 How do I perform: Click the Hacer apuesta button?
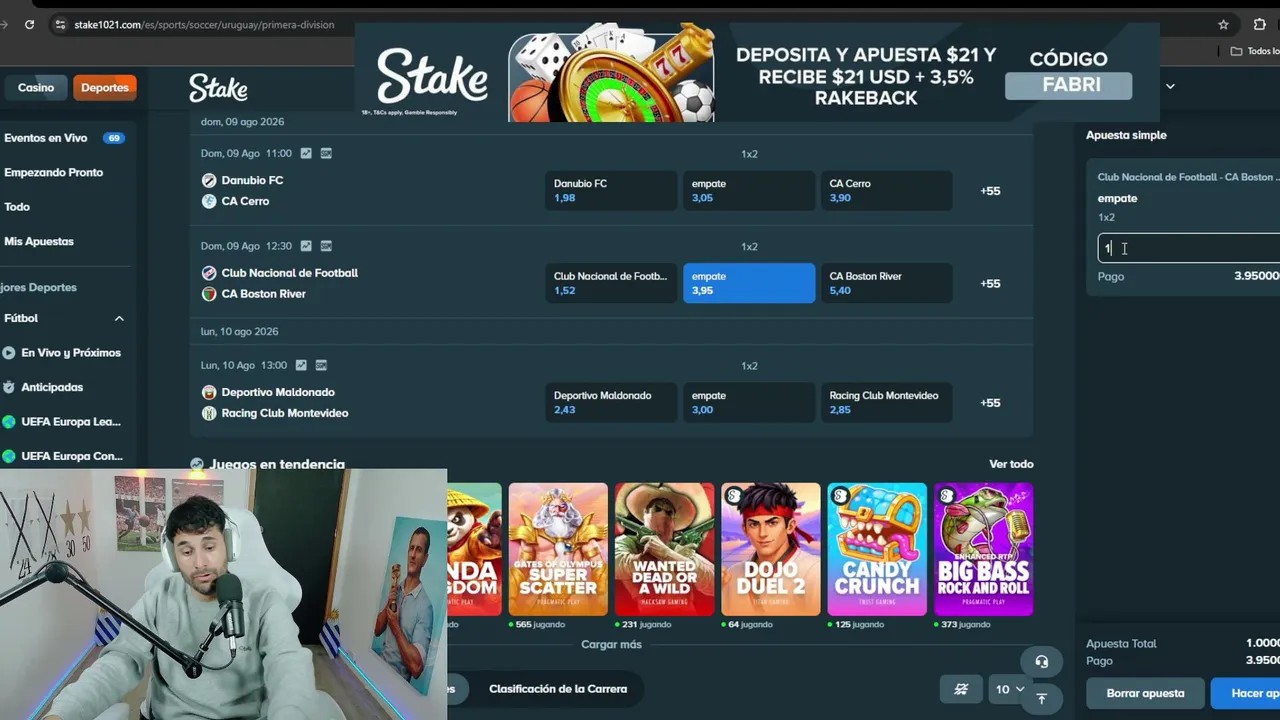tap(1246, 693)
